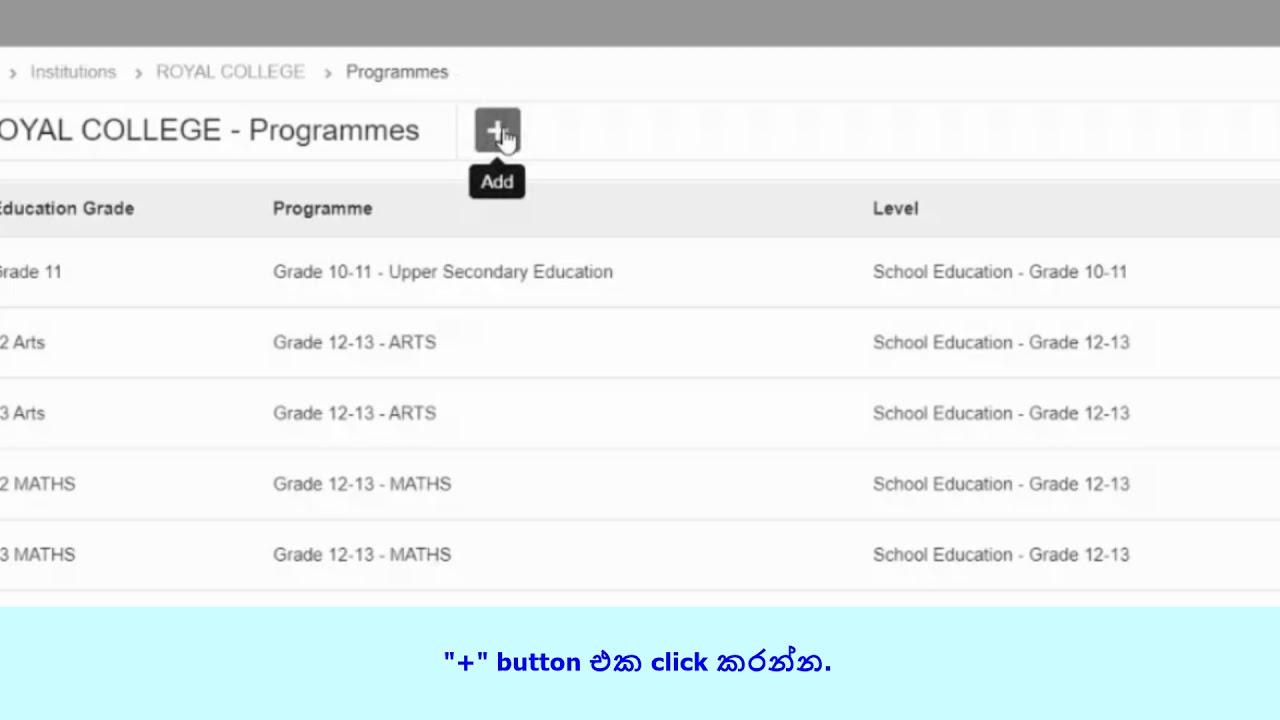
Task: Click the Level column header
Action: tap(895, 208)
